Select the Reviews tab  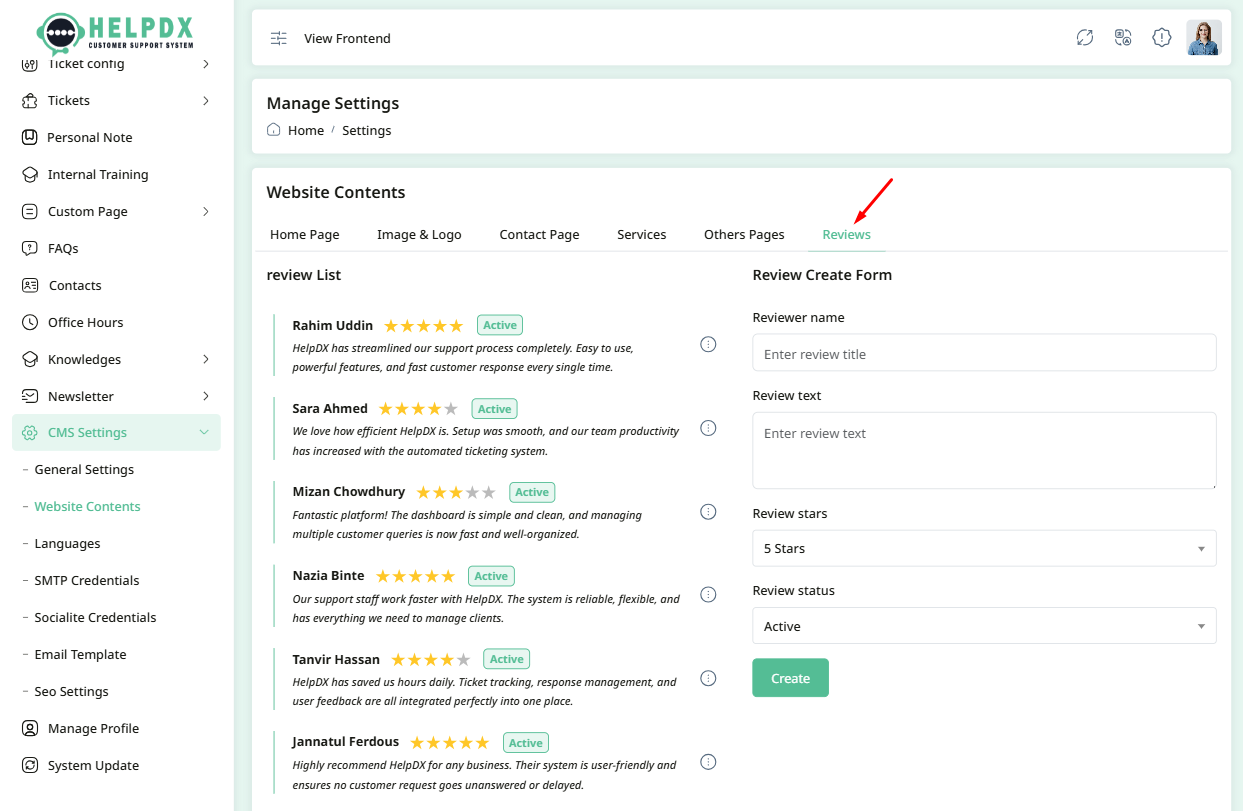coord(846,234)
